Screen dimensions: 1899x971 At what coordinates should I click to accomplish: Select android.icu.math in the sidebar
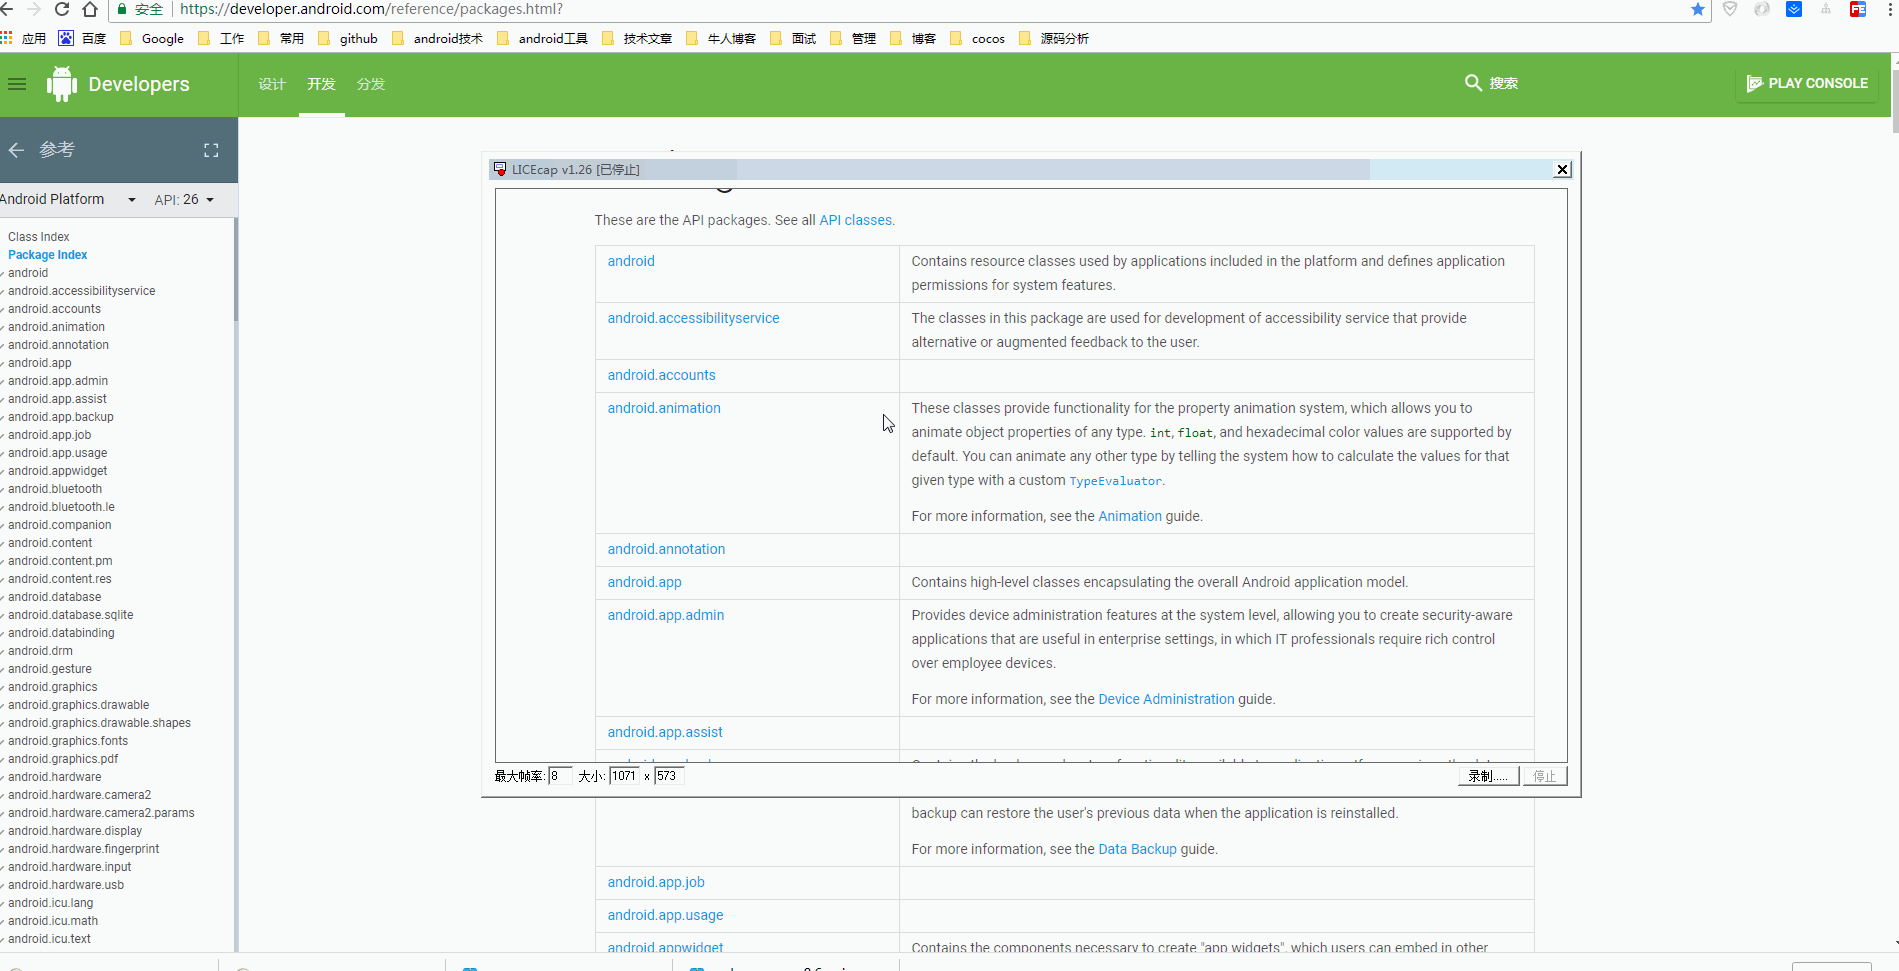[53, 921]
